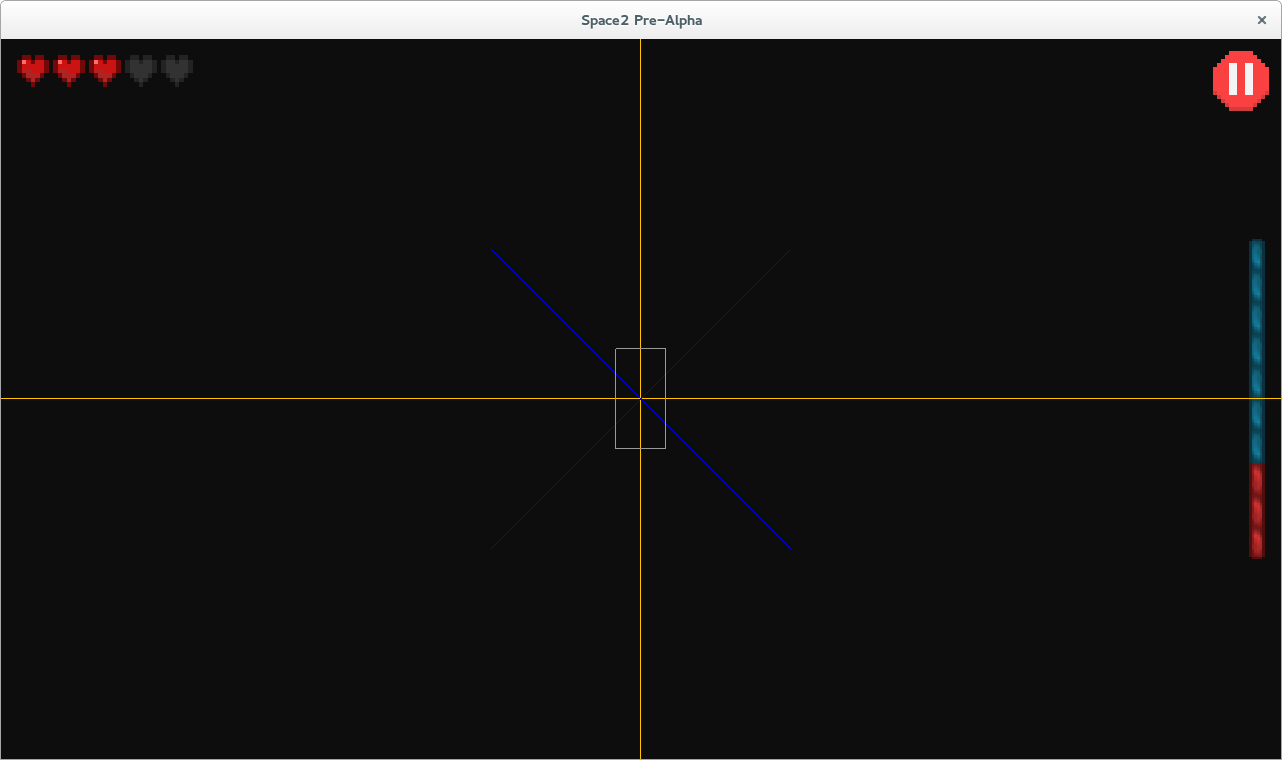The image size is (1282, 760).
Task: Close the Space2 Pre-Alpha window
Action: 1262,20
